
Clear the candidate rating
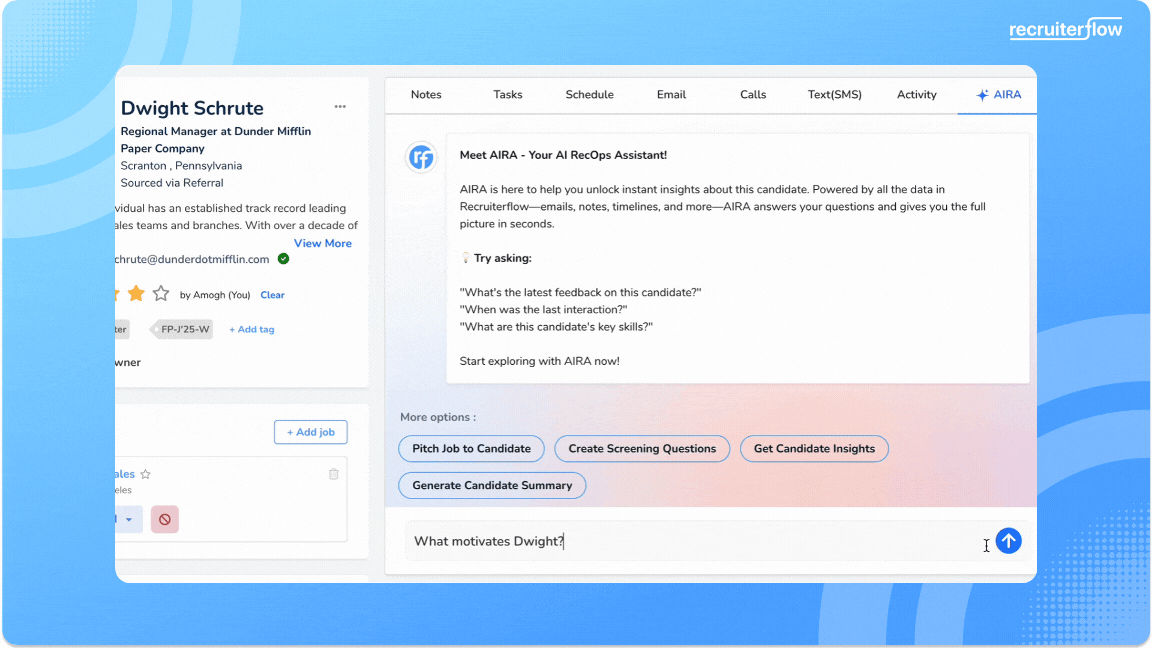[272, 295]
